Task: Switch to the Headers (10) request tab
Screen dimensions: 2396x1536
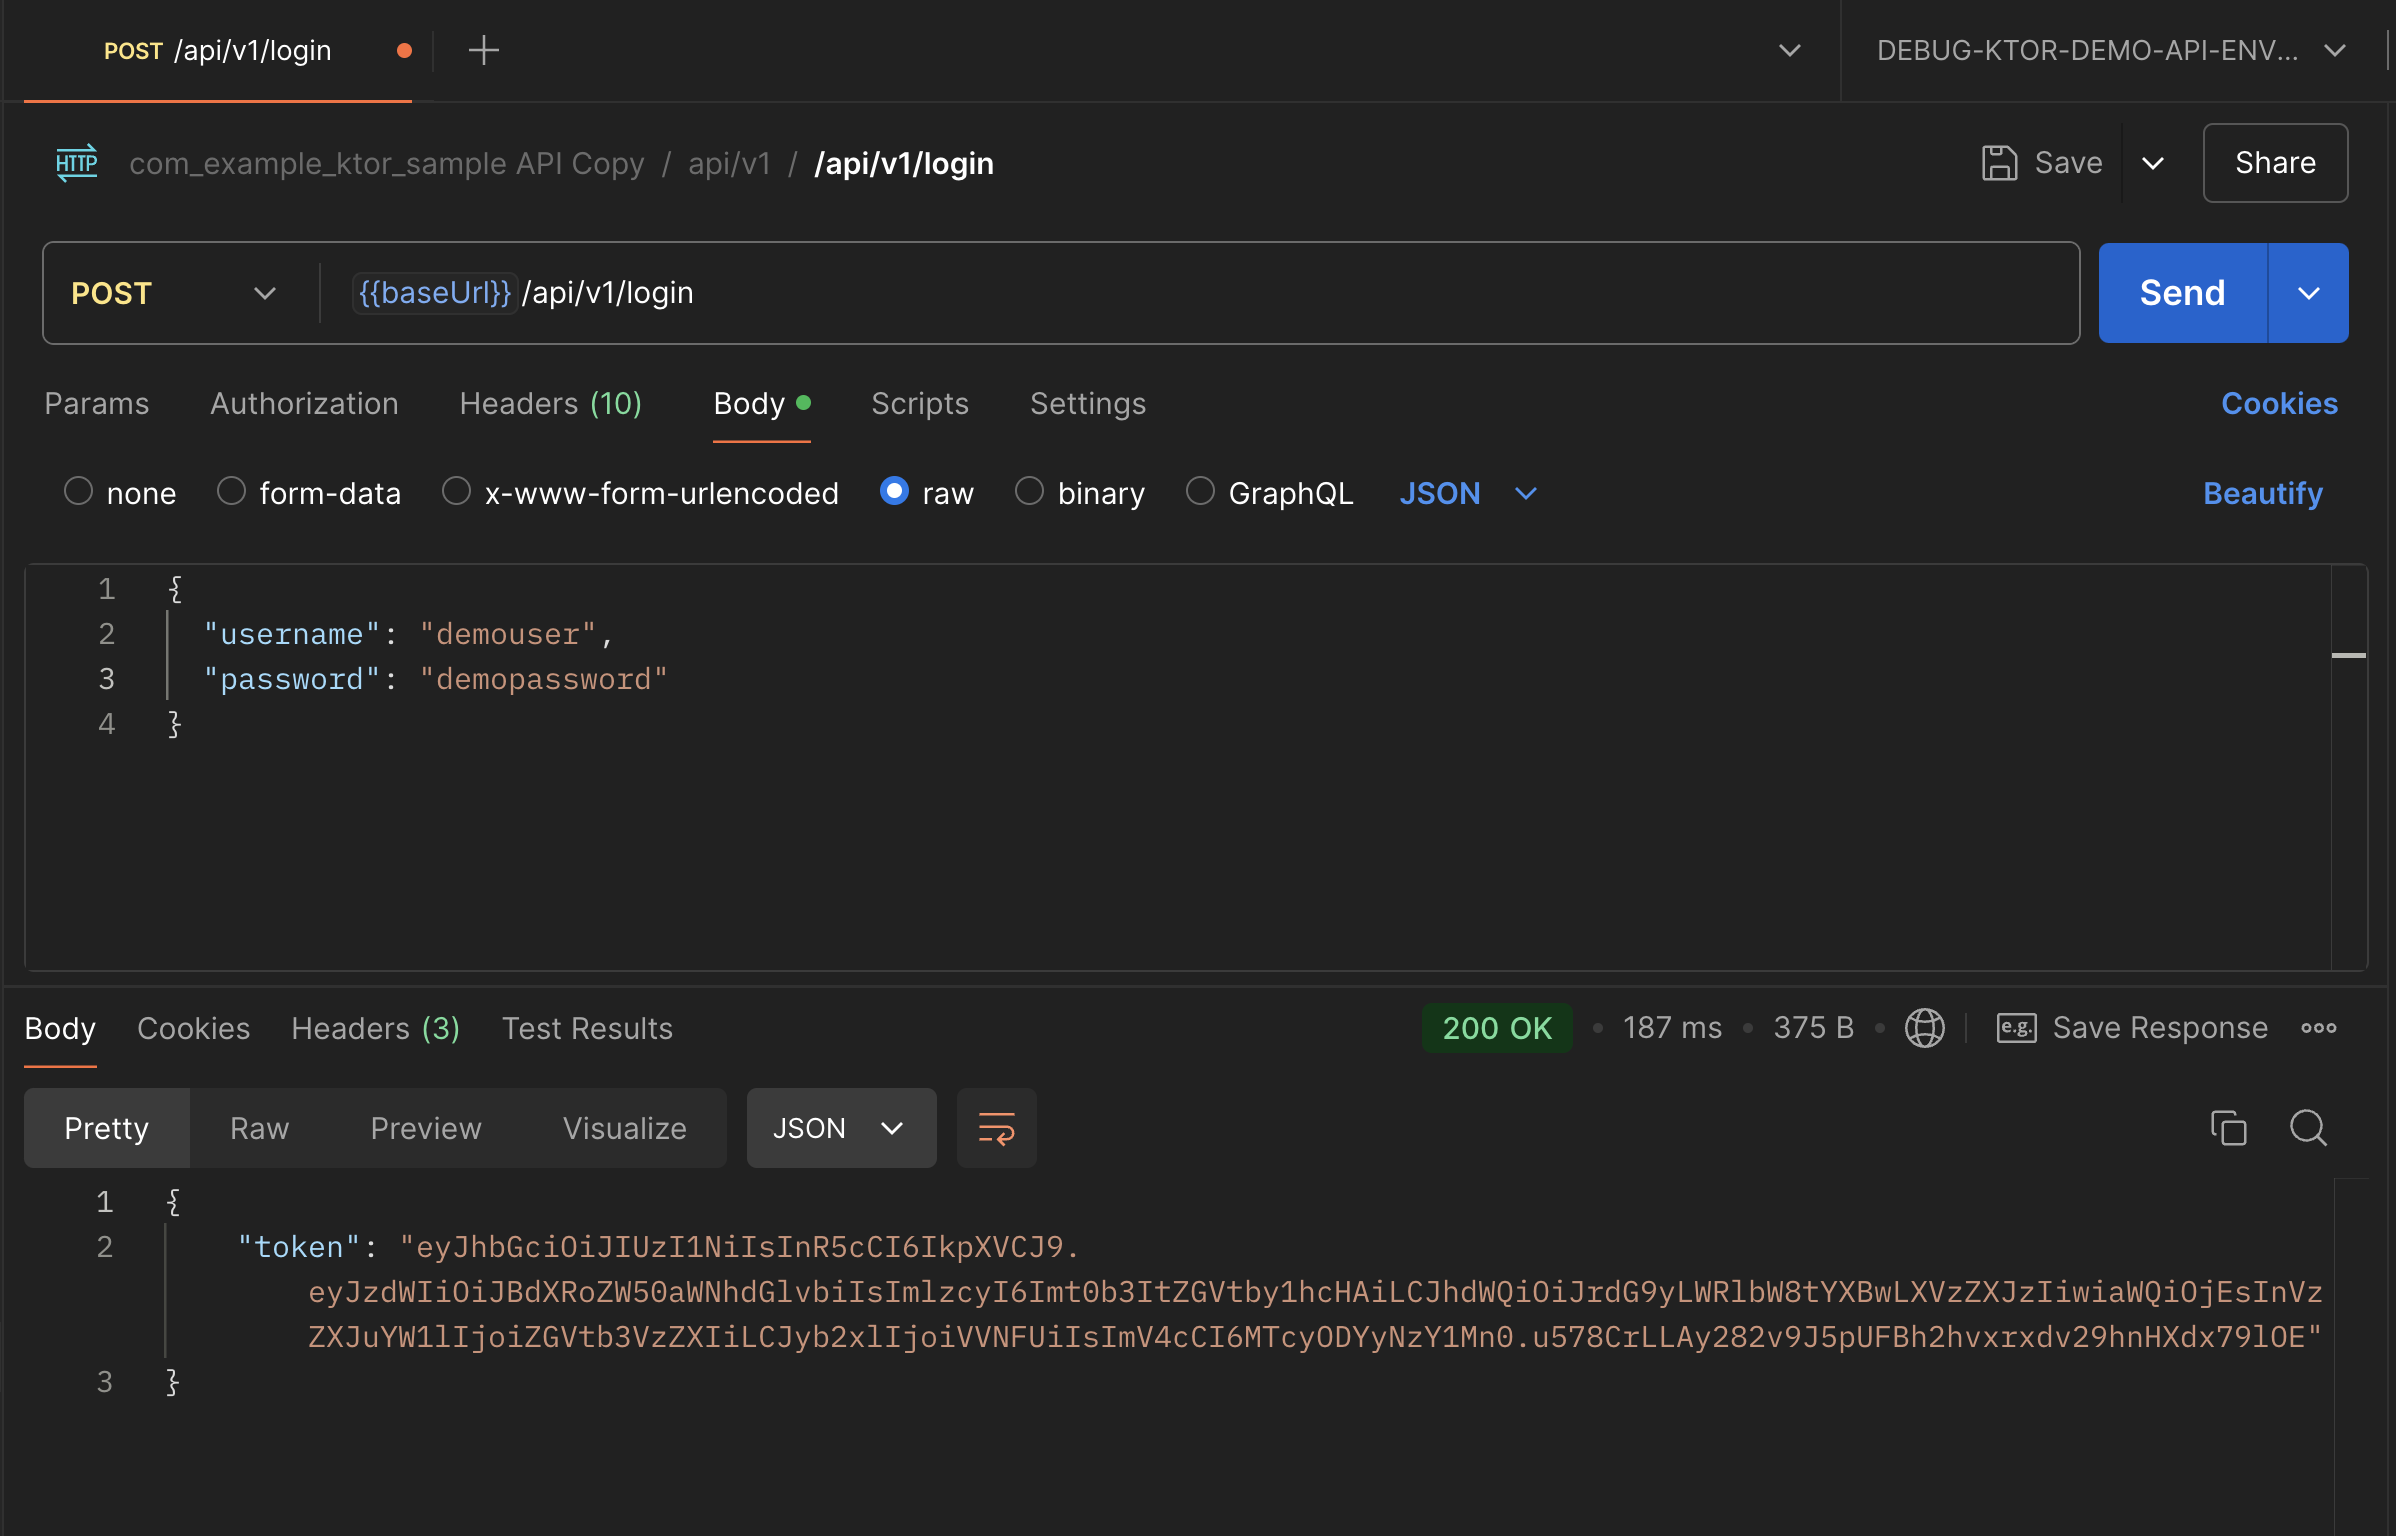Action: point(550,403)
